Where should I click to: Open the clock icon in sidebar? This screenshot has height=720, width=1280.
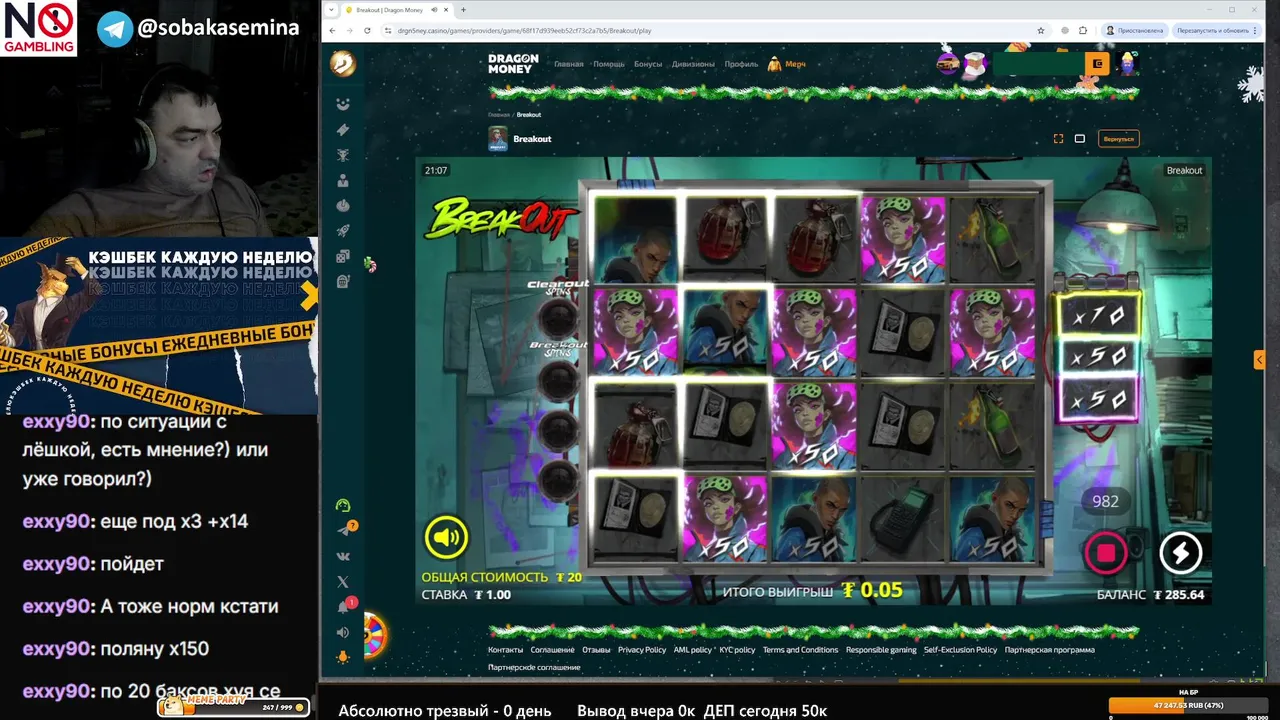point(343,205)
